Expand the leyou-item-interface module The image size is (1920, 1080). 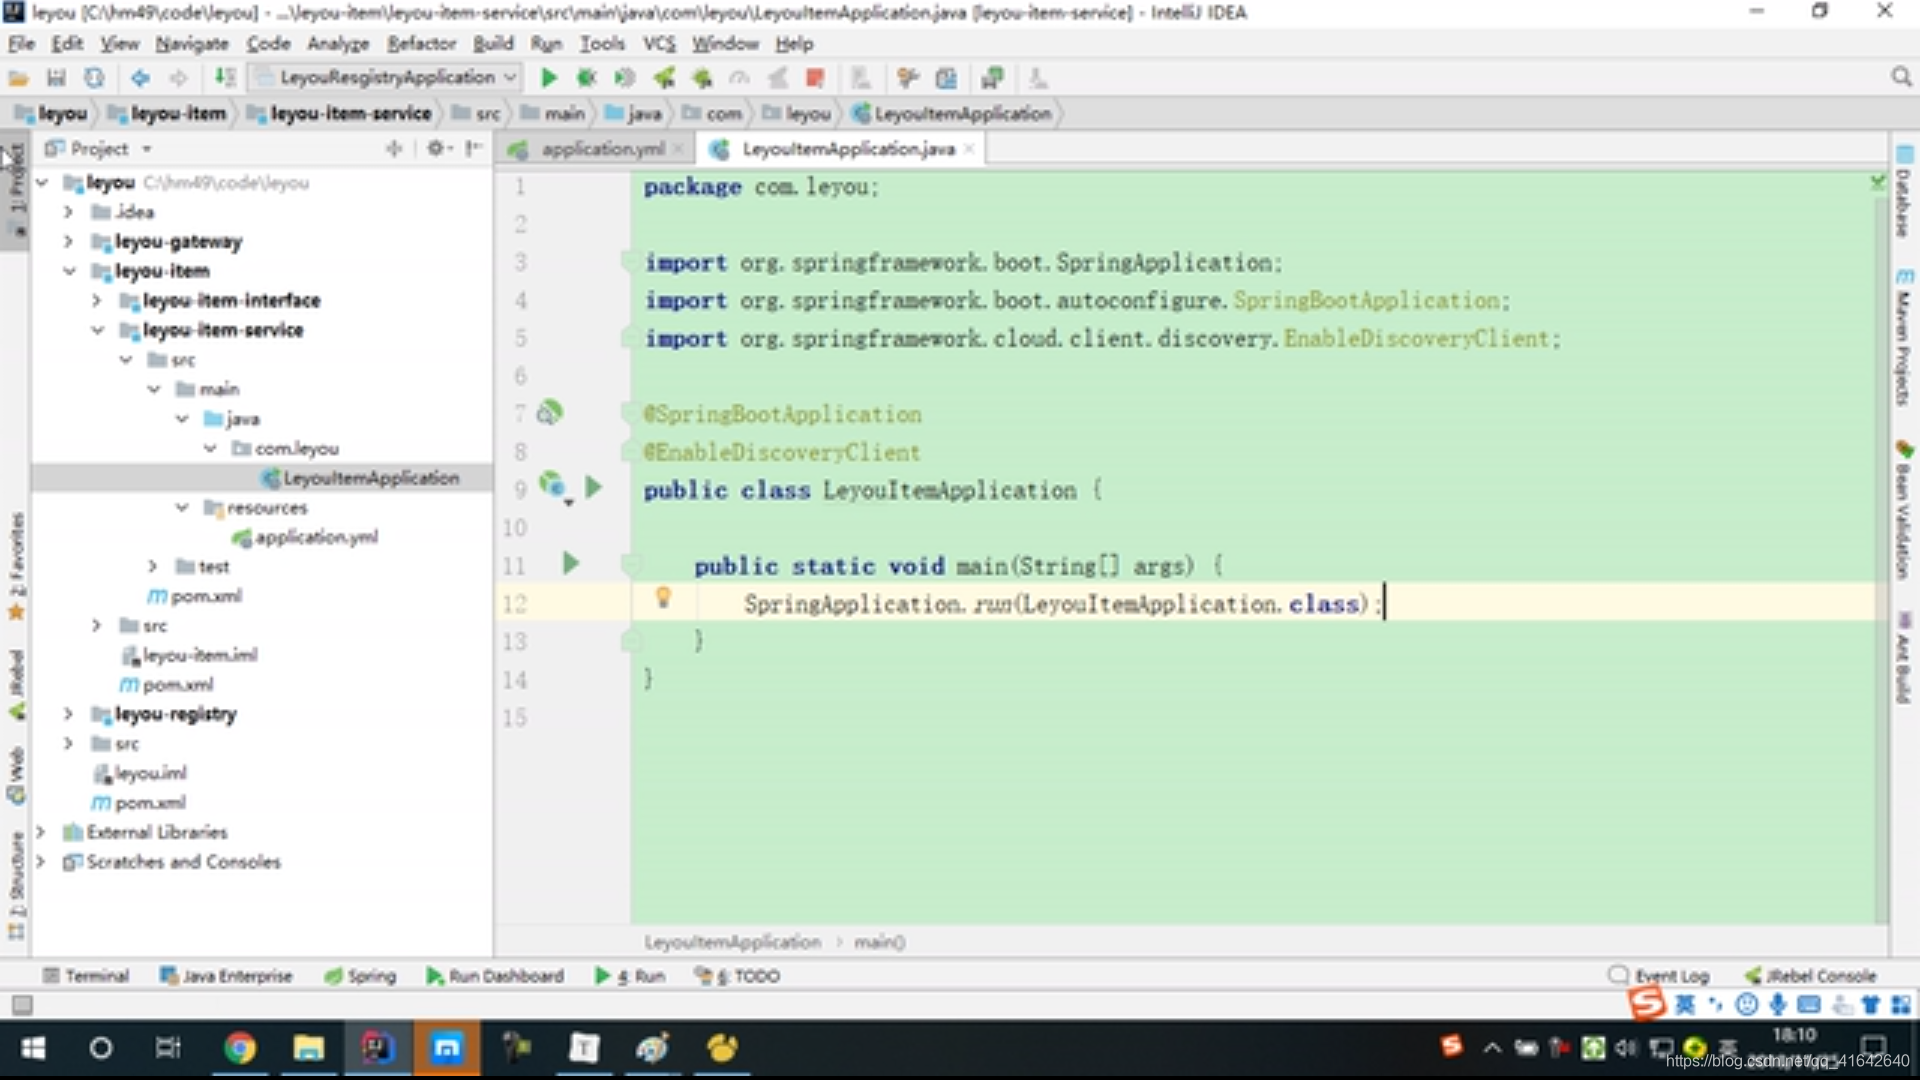click(96, 300)
